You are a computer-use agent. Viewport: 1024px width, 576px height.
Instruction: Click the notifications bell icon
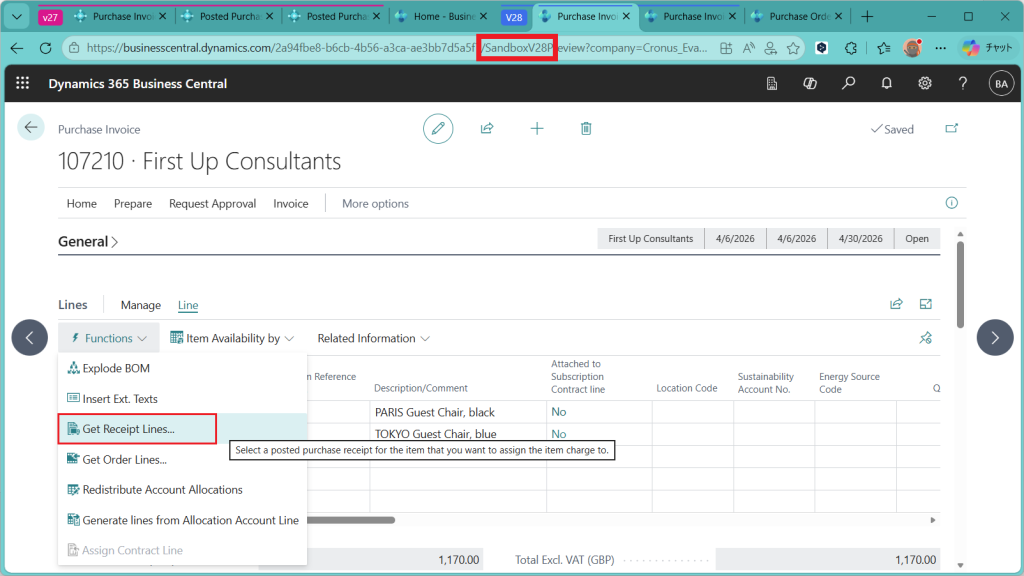886,83
